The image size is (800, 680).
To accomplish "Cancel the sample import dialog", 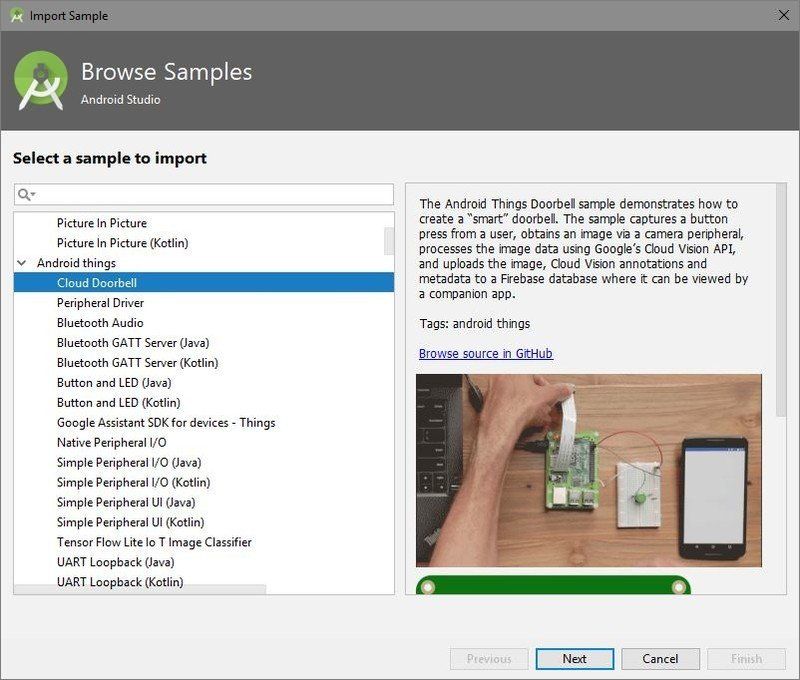I will 660,659.
